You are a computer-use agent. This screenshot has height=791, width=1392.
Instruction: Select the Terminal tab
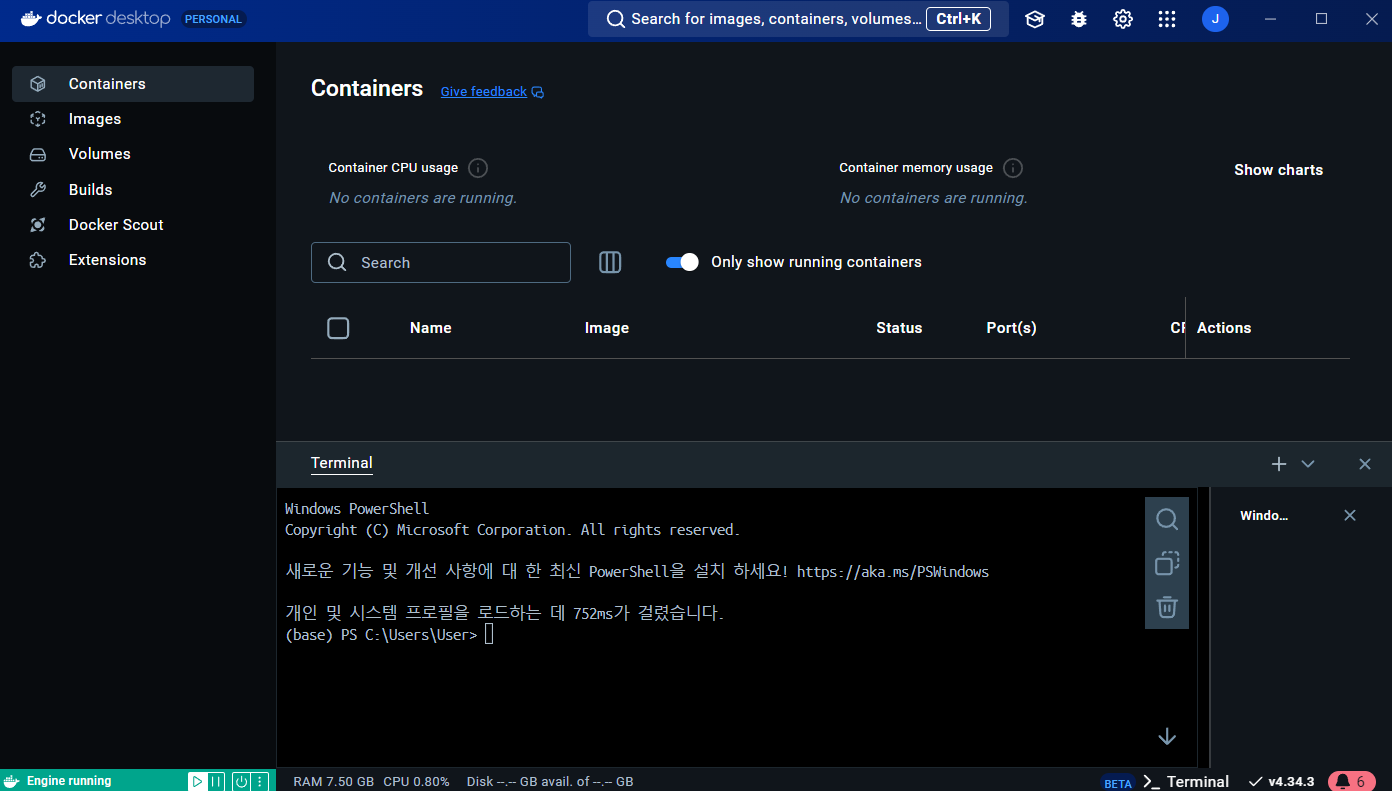click(342, 463)
